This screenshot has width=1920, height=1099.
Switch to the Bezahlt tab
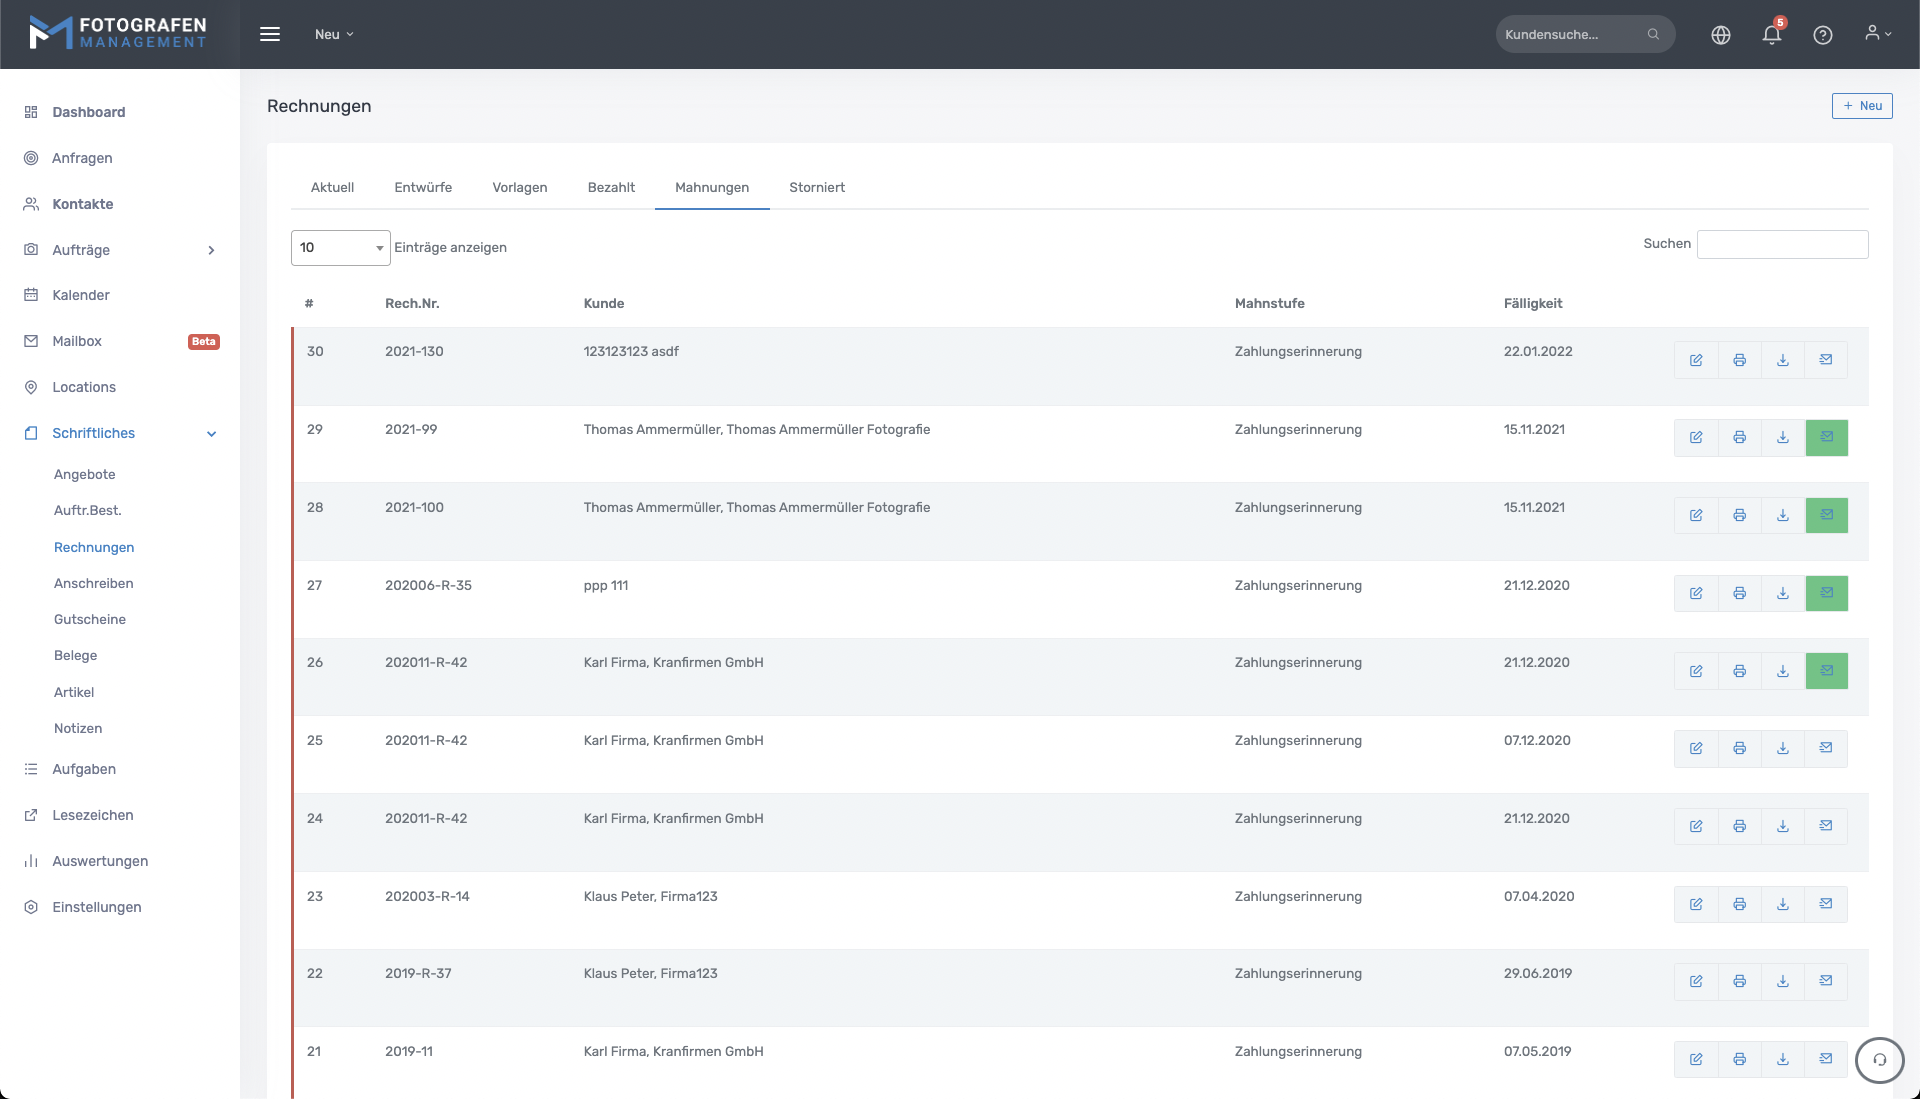[611, 188]
